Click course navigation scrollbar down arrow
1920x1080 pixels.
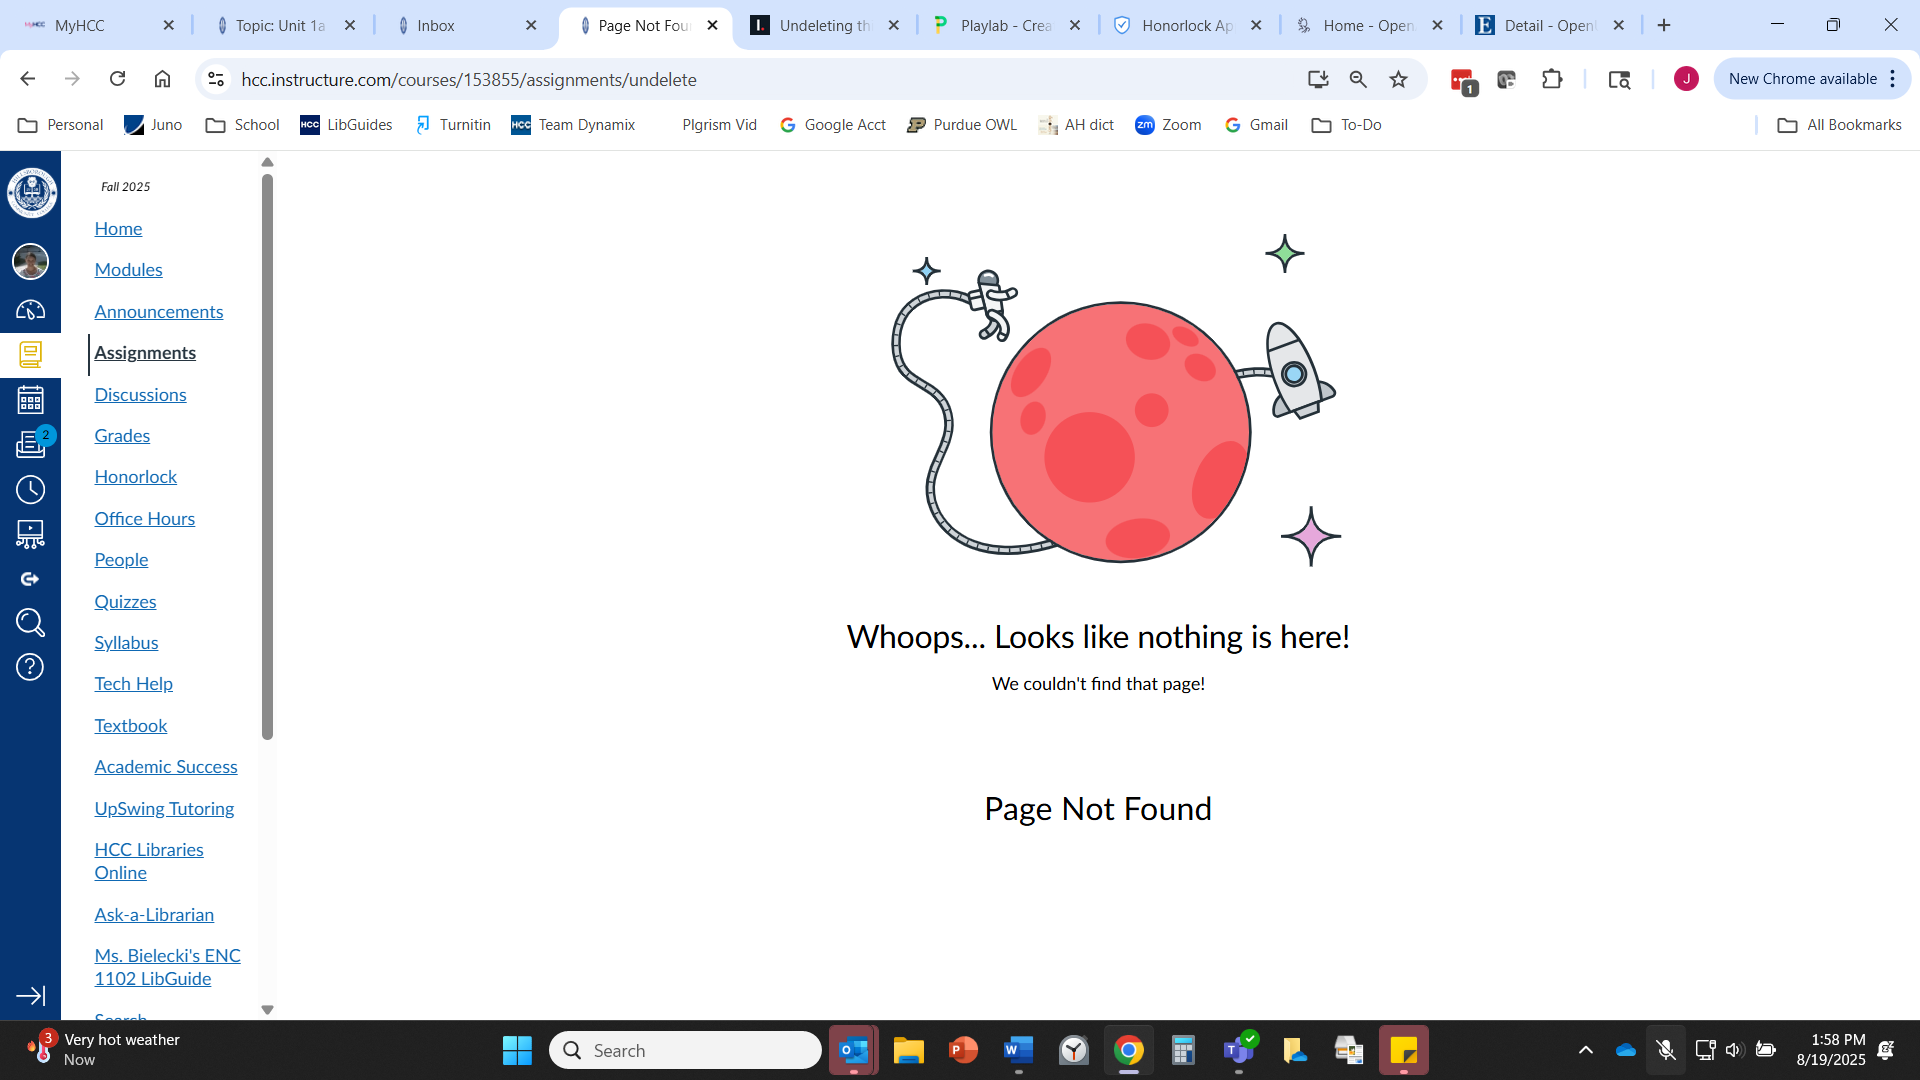(x=267, y=1010)
